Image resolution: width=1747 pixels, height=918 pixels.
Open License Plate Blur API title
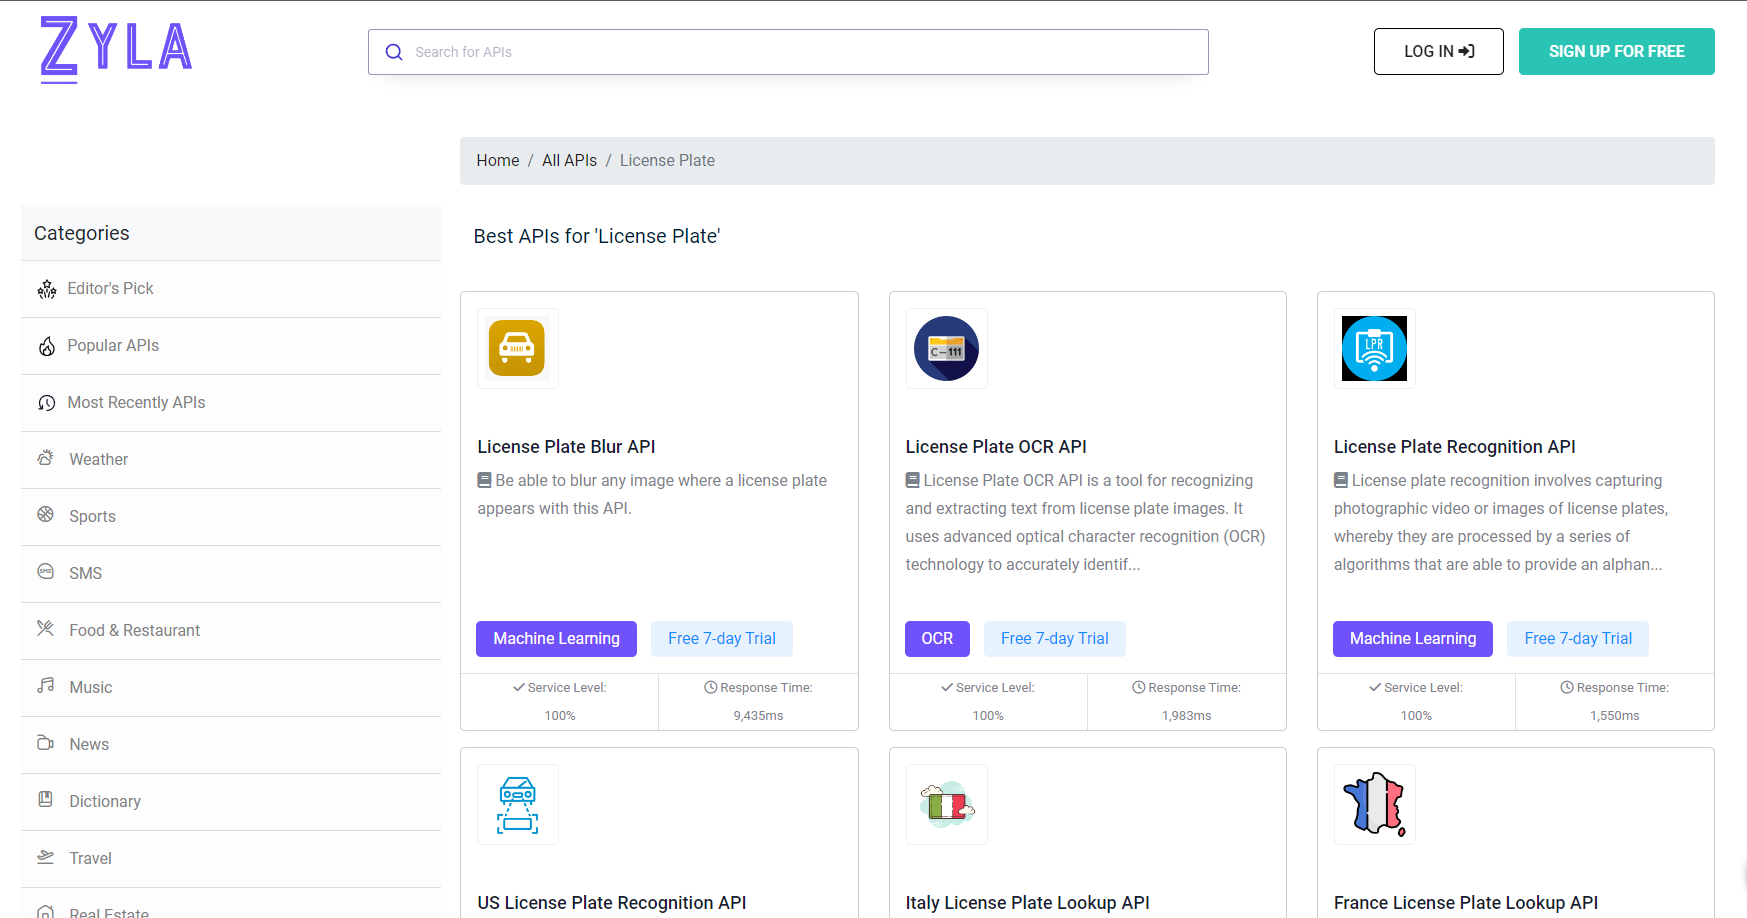[x=566, y=447]
